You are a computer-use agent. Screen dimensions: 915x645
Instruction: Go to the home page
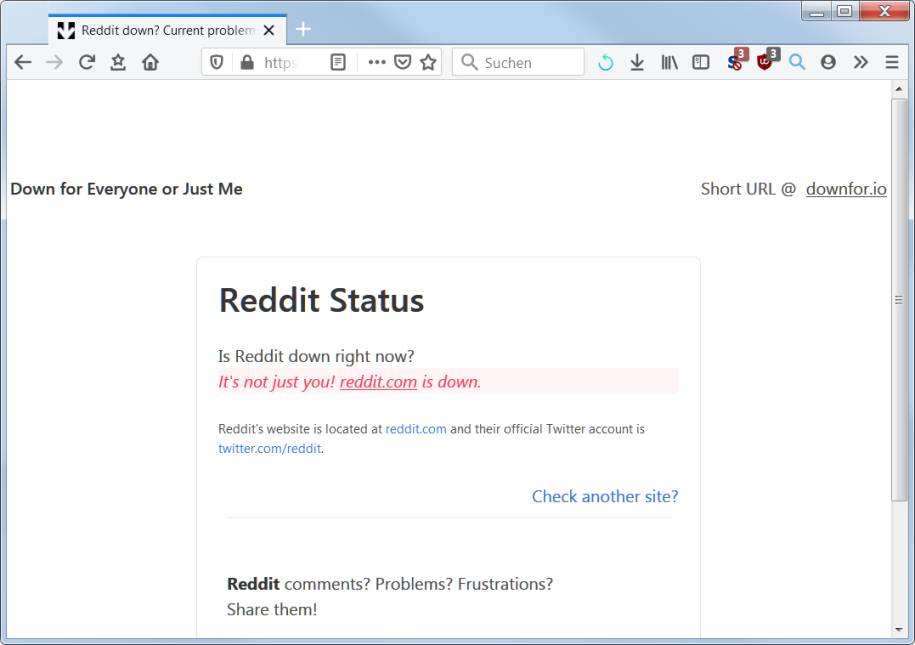150,62
